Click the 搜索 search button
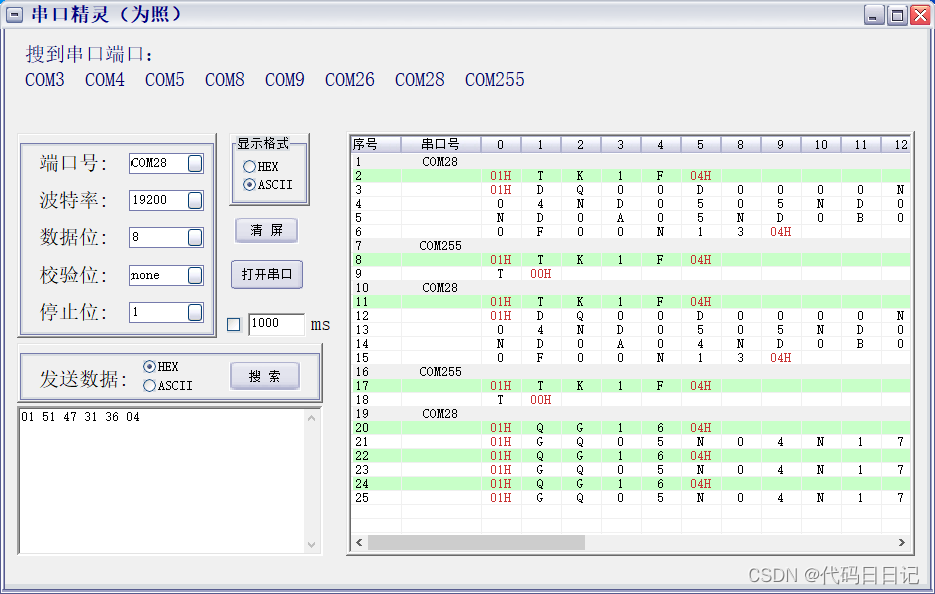Screen dimensions: 935x594 (x=265, y=376)
